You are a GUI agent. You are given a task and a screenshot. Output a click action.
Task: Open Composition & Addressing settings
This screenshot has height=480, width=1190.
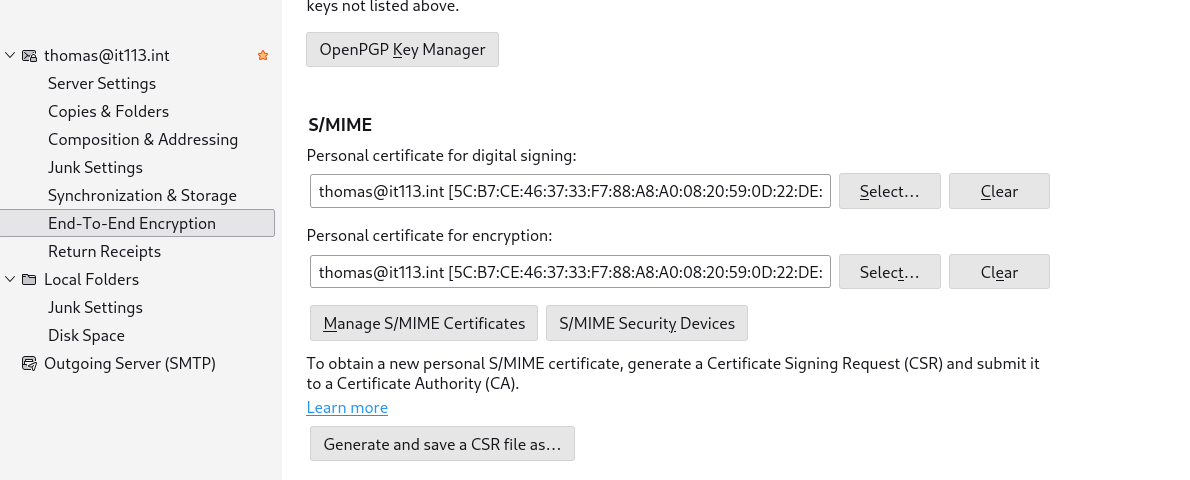click(x=143, y=140)
